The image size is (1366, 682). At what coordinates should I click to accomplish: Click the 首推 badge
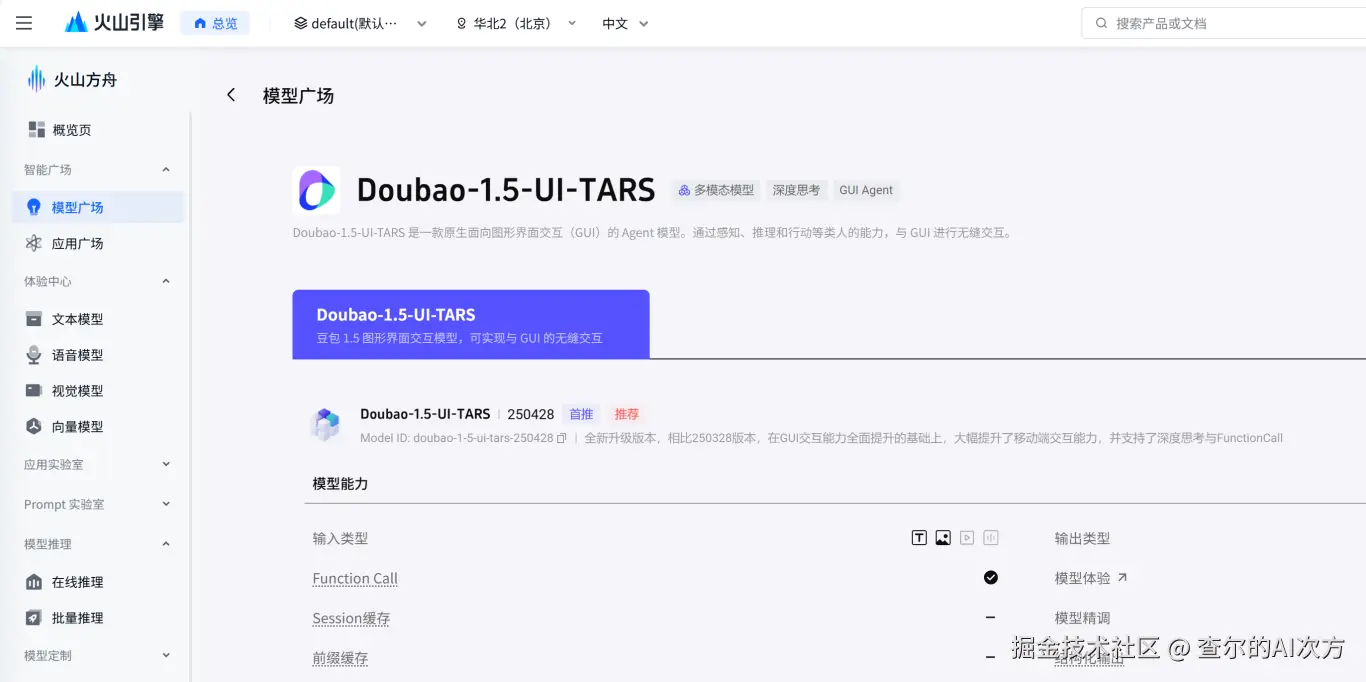(x=581, y=414)
